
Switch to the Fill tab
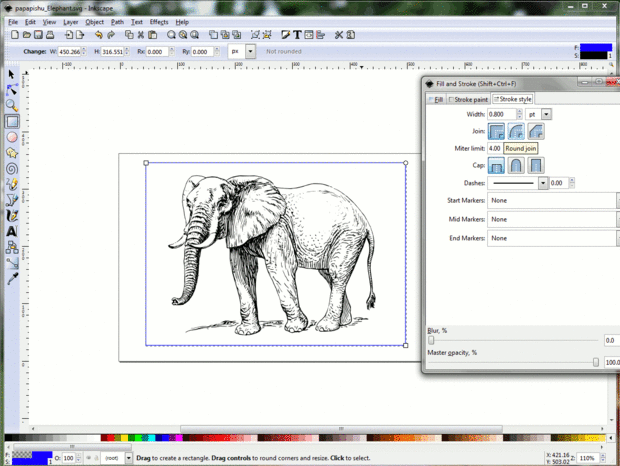437,99
